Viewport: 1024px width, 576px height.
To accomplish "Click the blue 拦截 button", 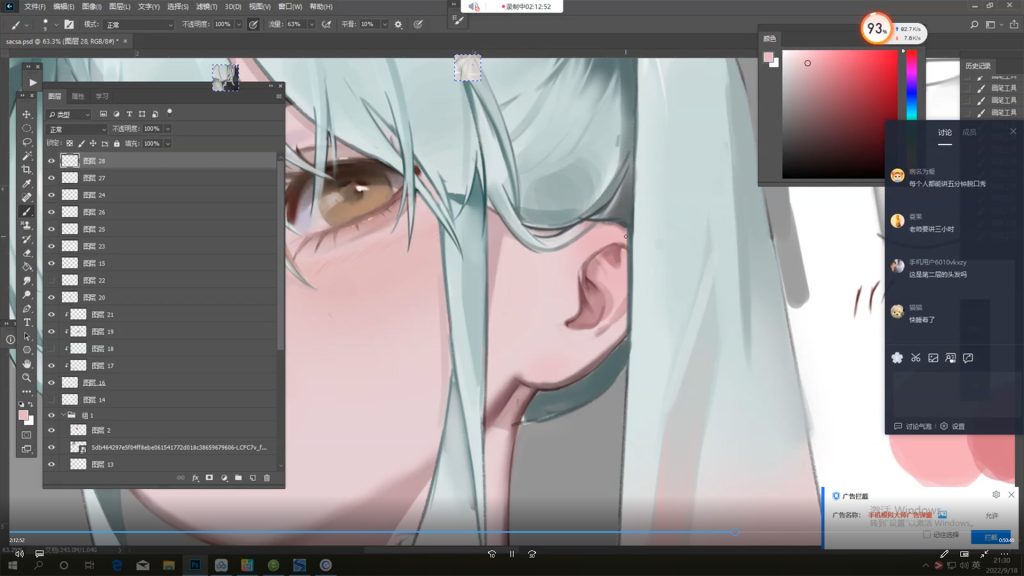I will [990, 537].
